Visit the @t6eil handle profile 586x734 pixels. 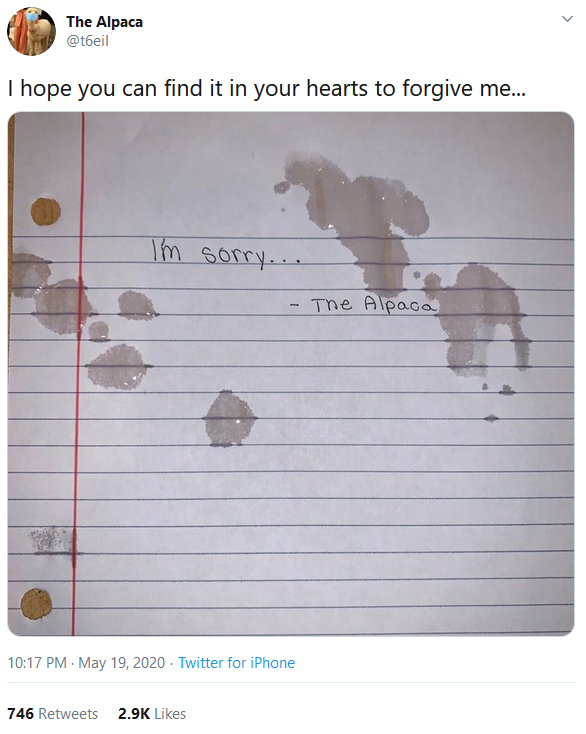pos(88,41)
